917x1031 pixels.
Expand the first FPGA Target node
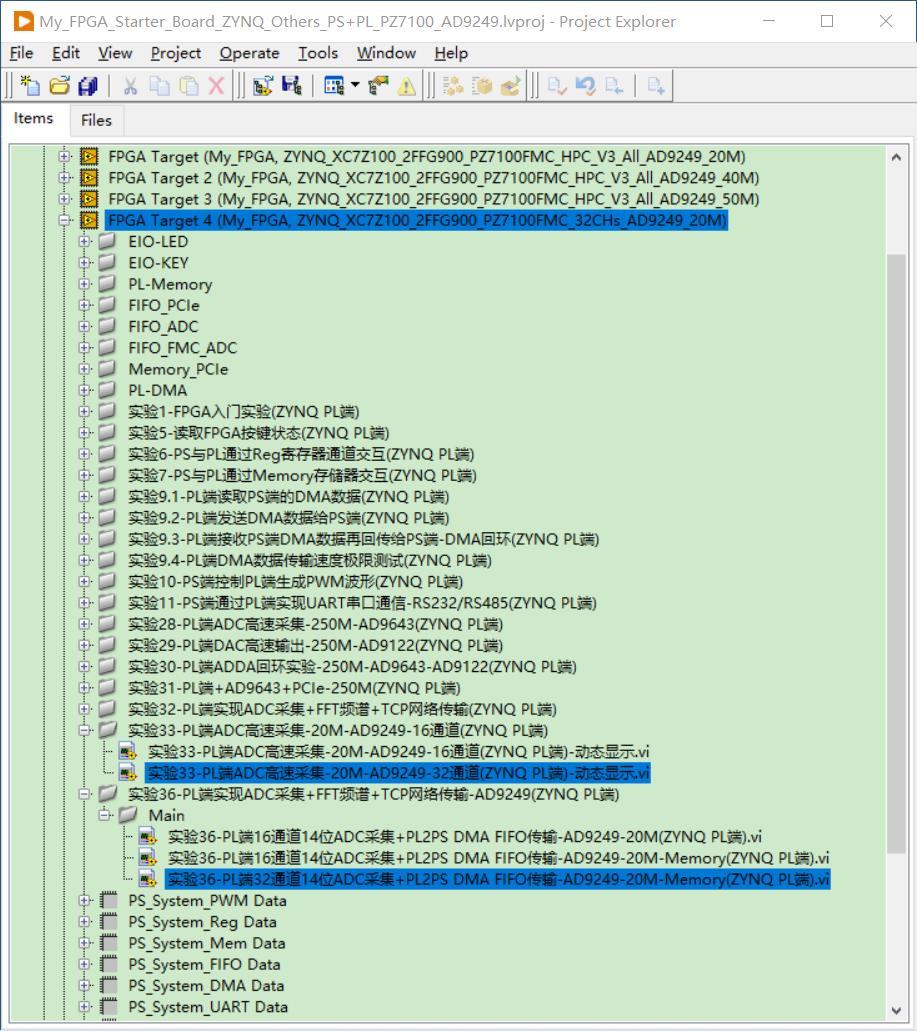64,156
